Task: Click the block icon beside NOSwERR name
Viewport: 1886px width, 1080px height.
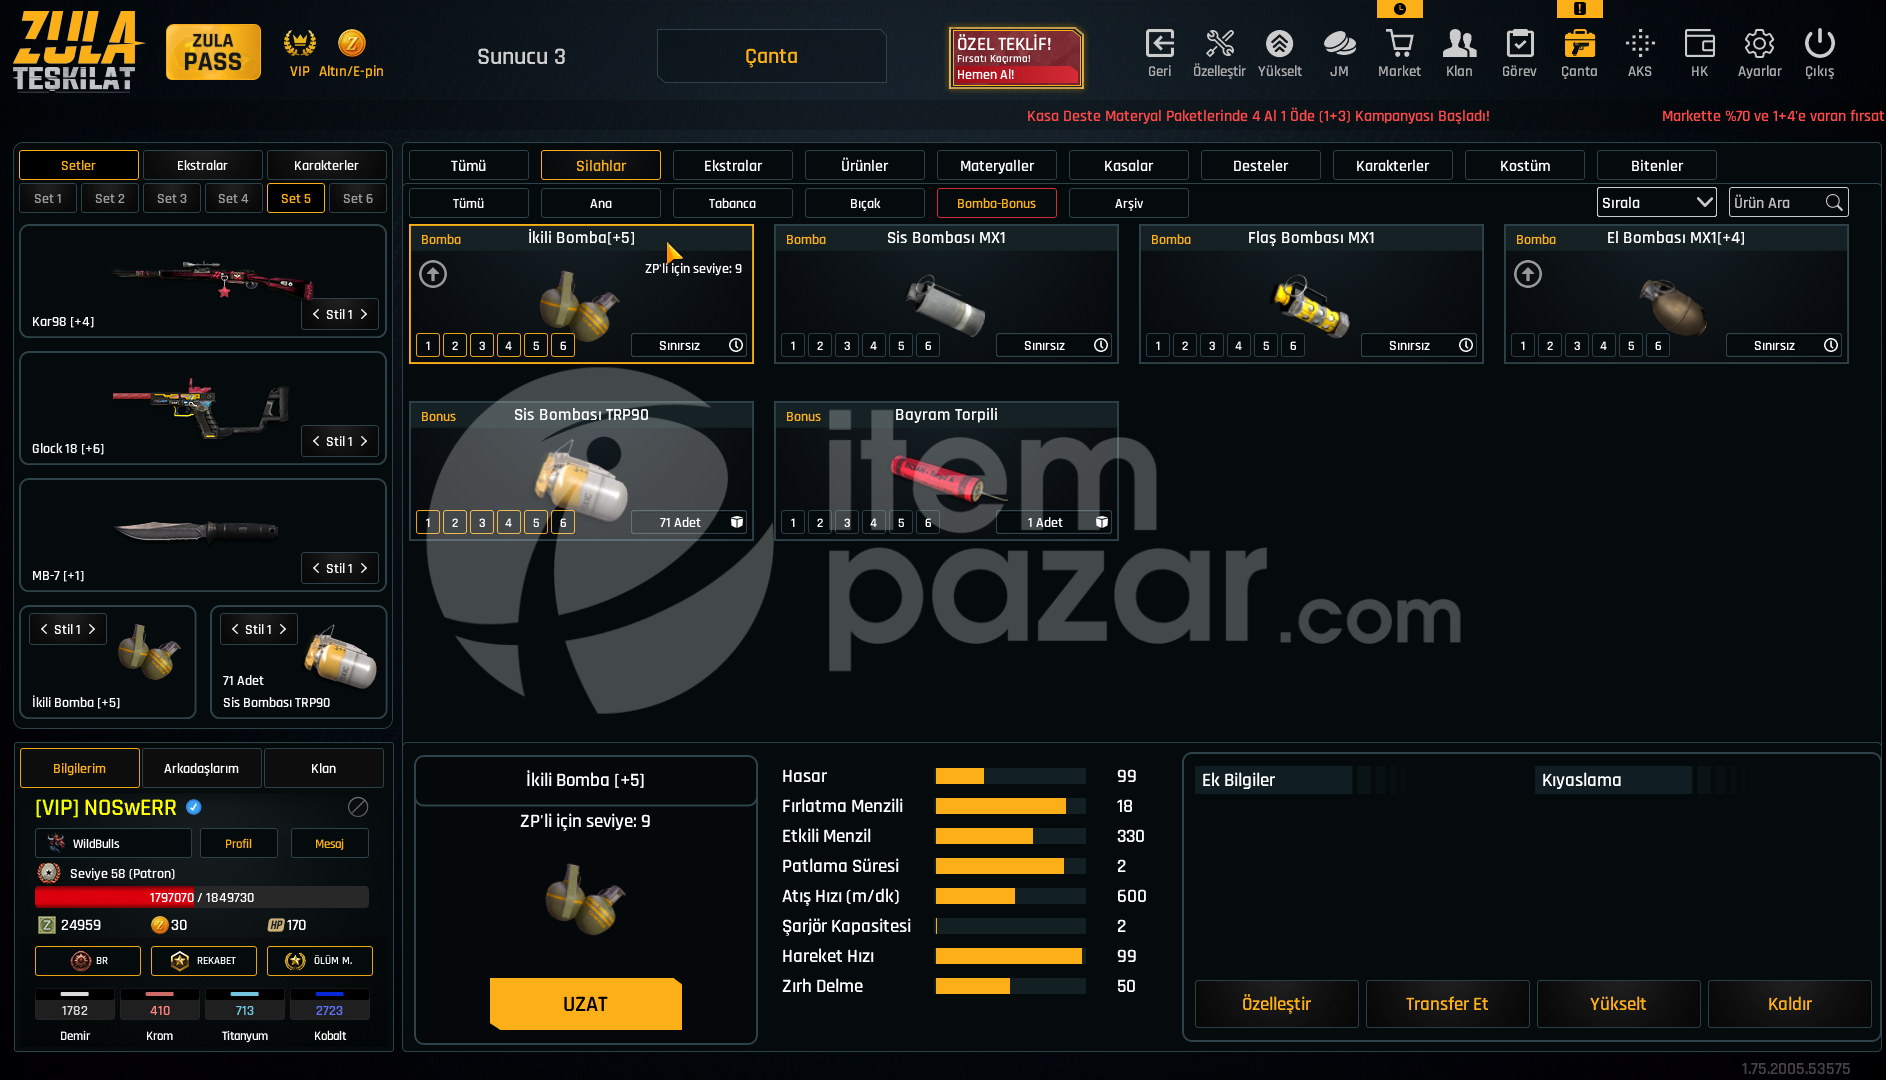Action: 358,807
